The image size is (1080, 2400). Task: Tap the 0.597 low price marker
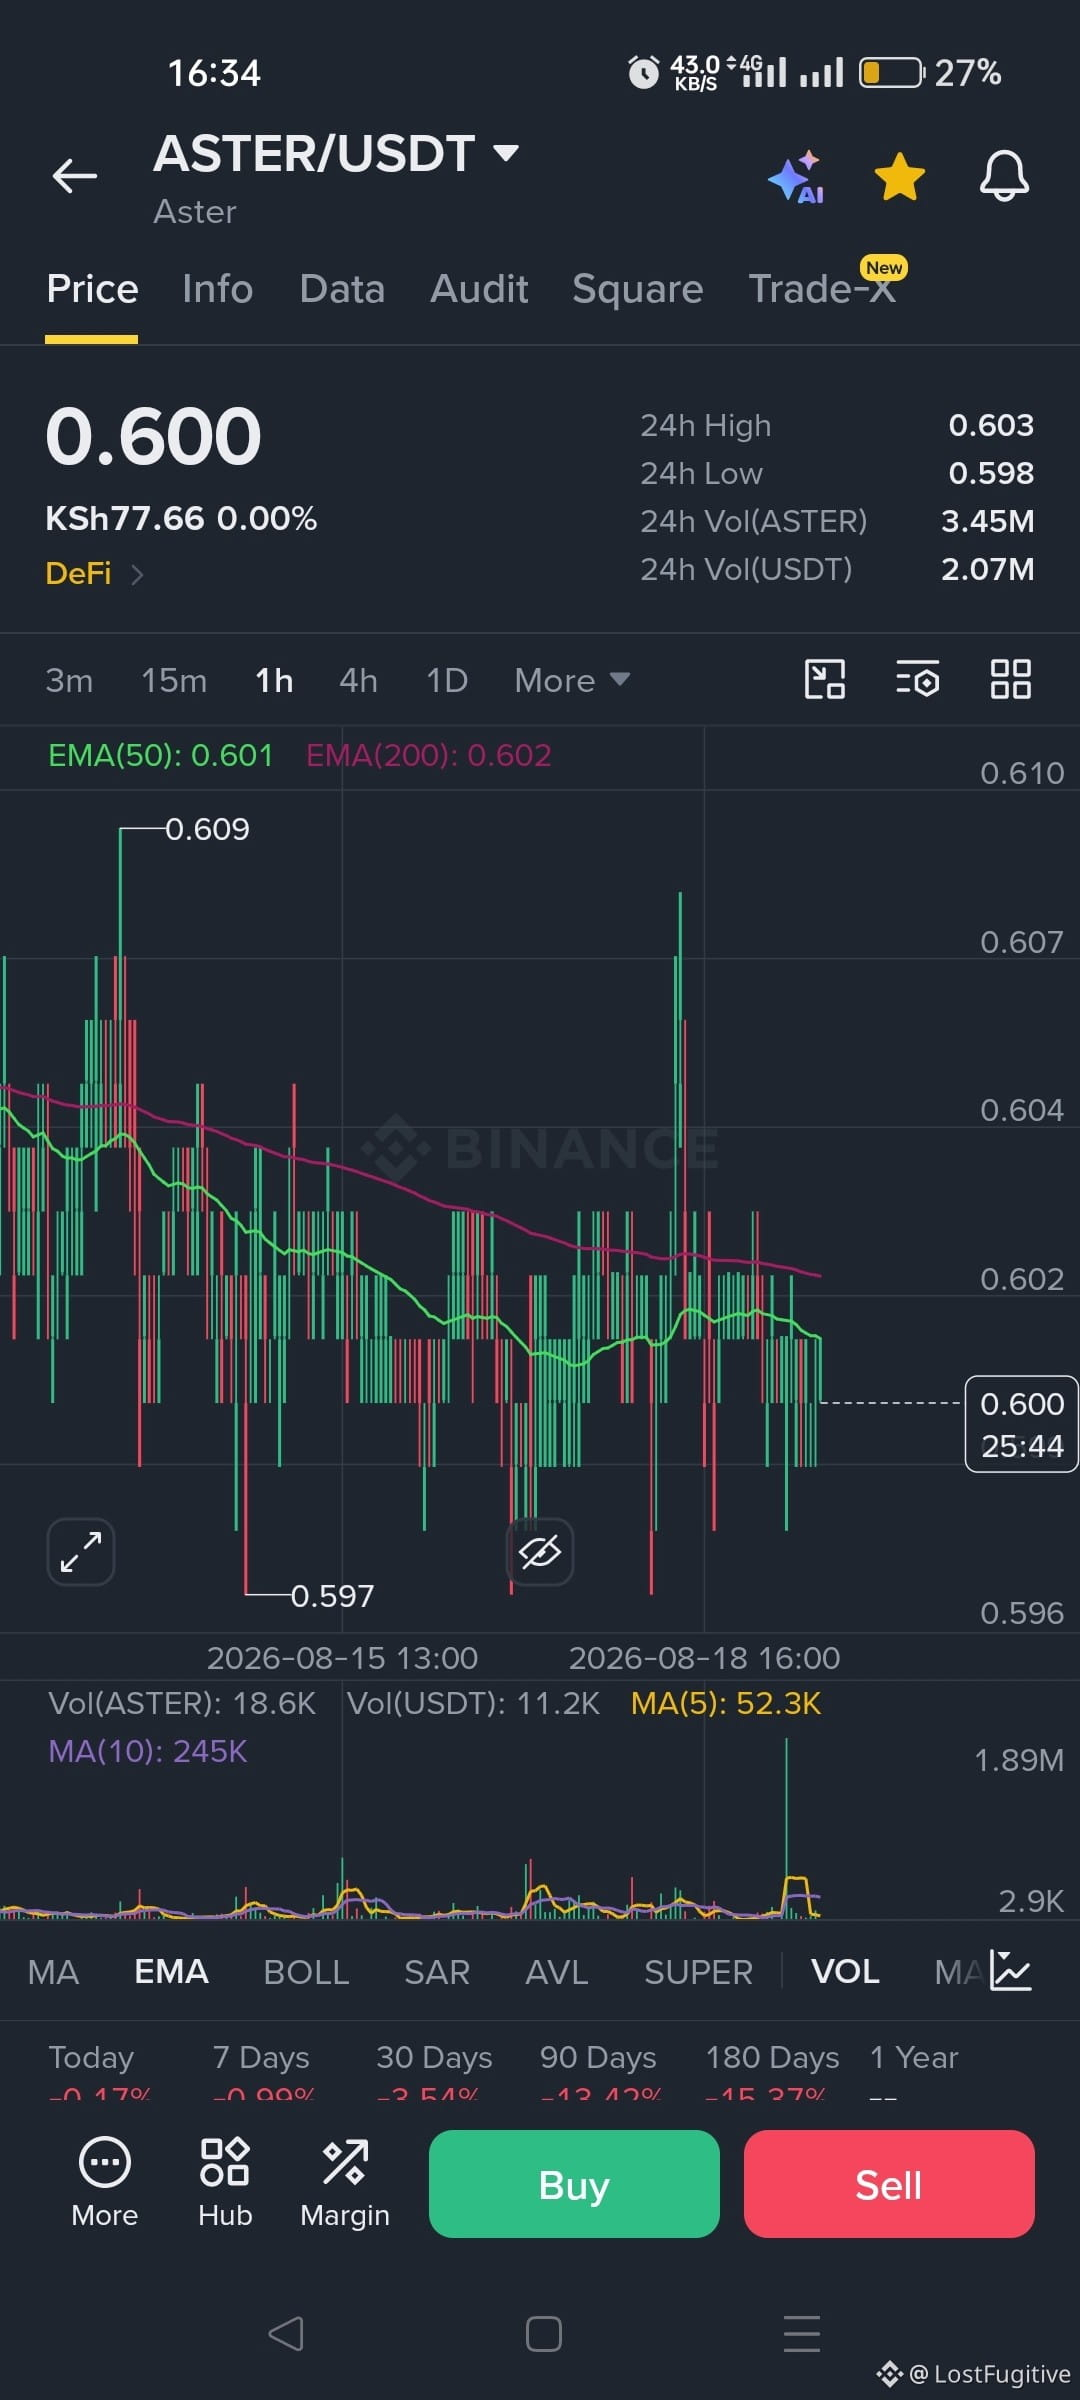point(332,1596)
